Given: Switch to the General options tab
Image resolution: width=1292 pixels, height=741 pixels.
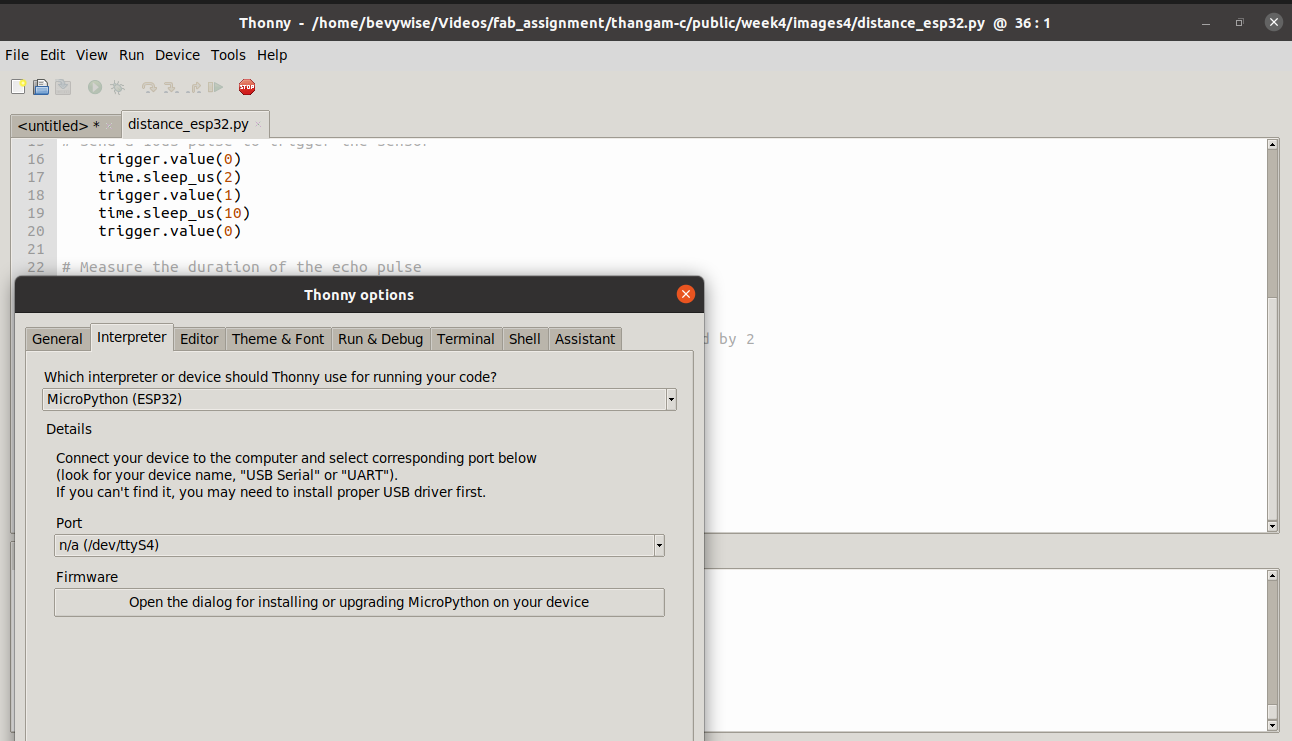Looking at the screenshot, I should (x=57, y=339).
